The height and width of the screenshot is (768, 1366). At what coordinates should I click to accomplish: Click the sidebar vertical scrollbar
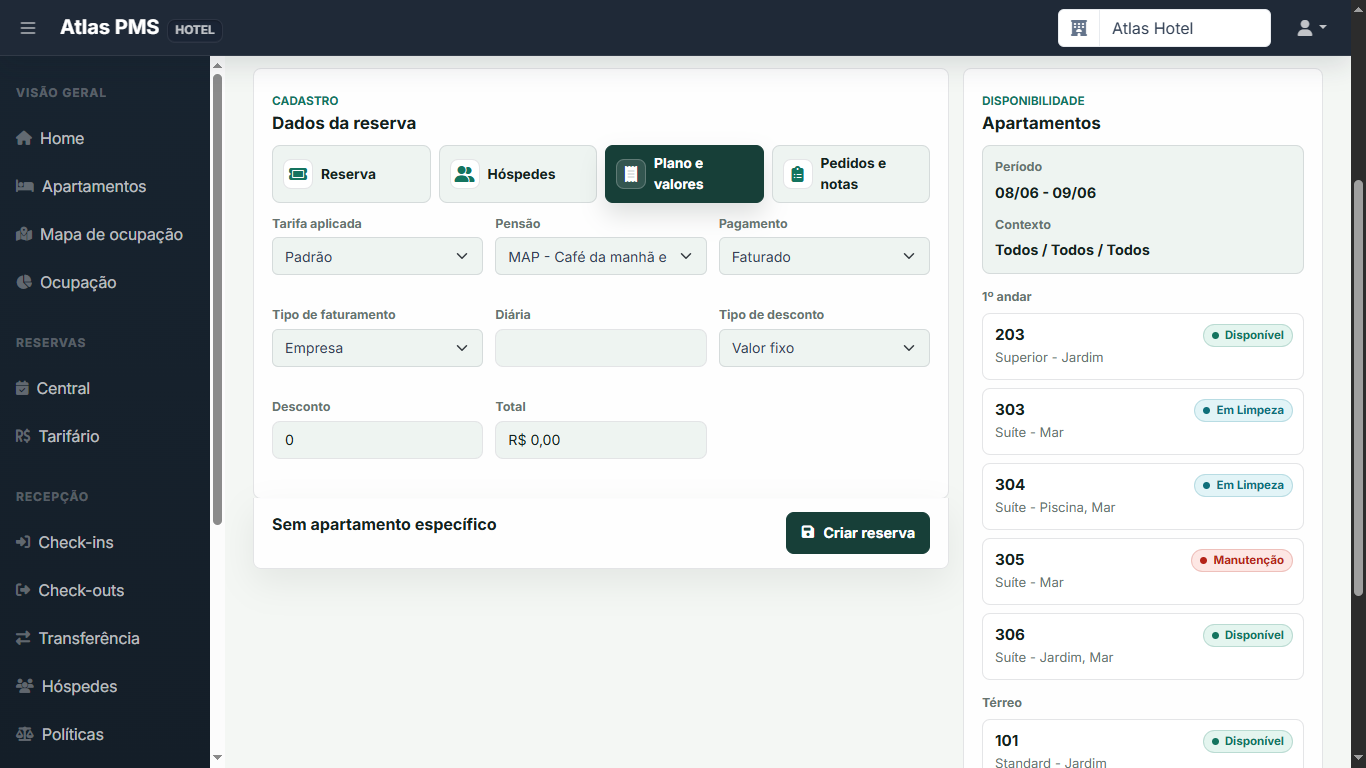pos(218,300)
